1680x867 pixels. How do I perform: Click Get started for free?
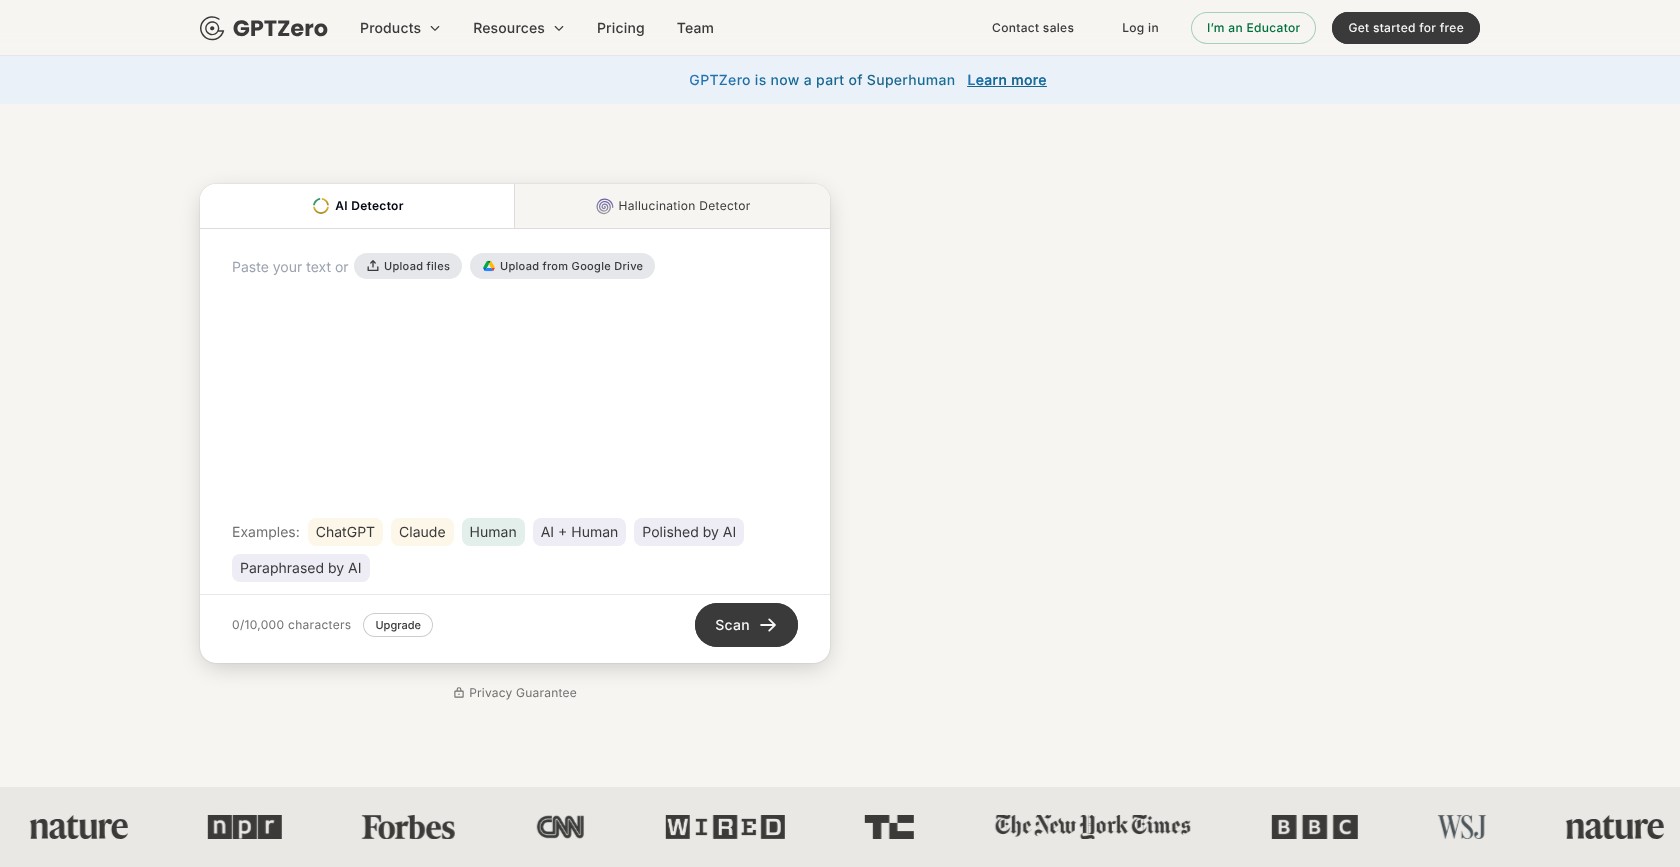[1406, 28]
